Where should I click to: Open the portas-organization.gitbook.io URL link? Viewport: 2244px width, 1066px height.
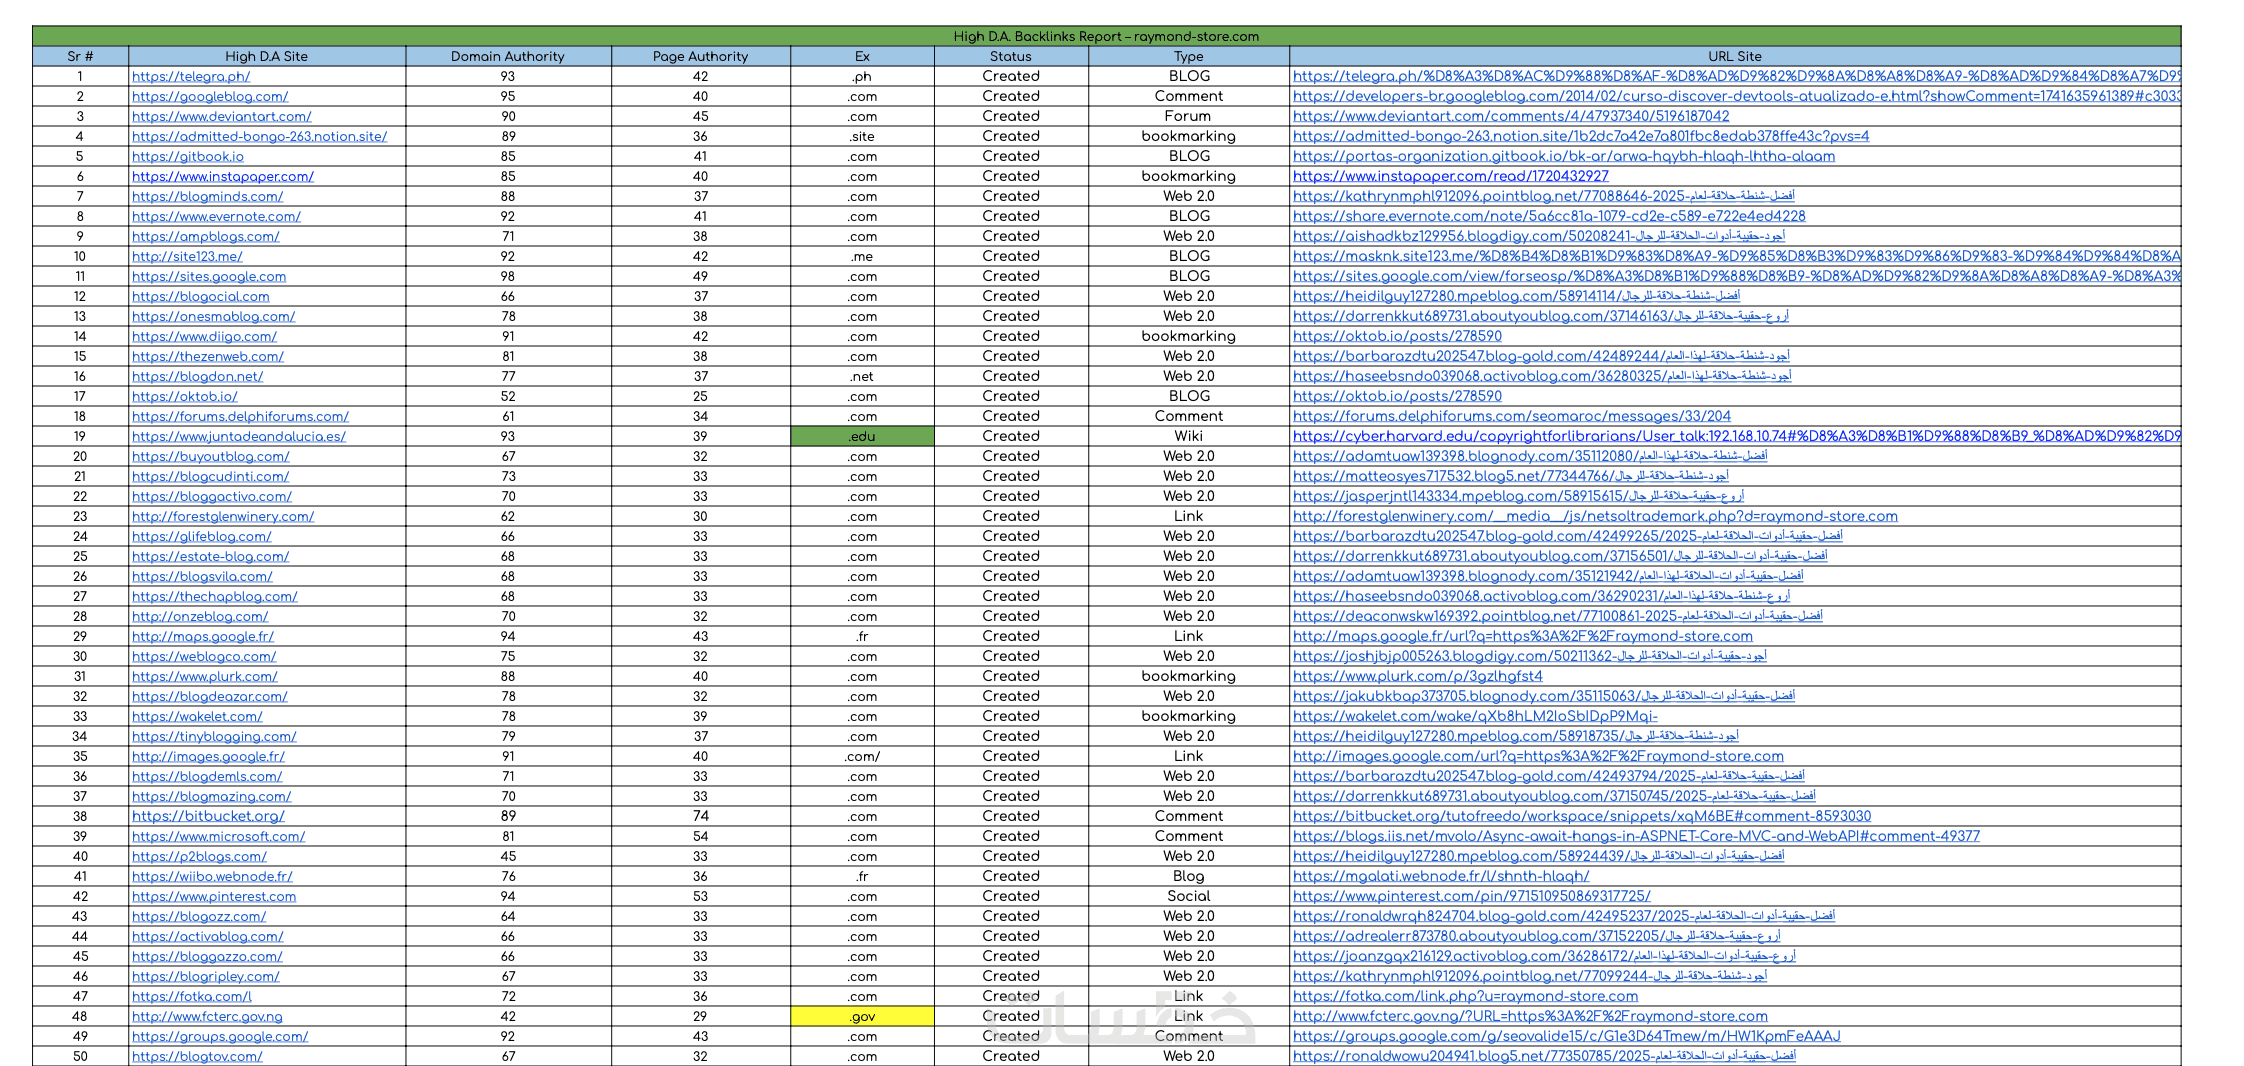(1564, 156)
